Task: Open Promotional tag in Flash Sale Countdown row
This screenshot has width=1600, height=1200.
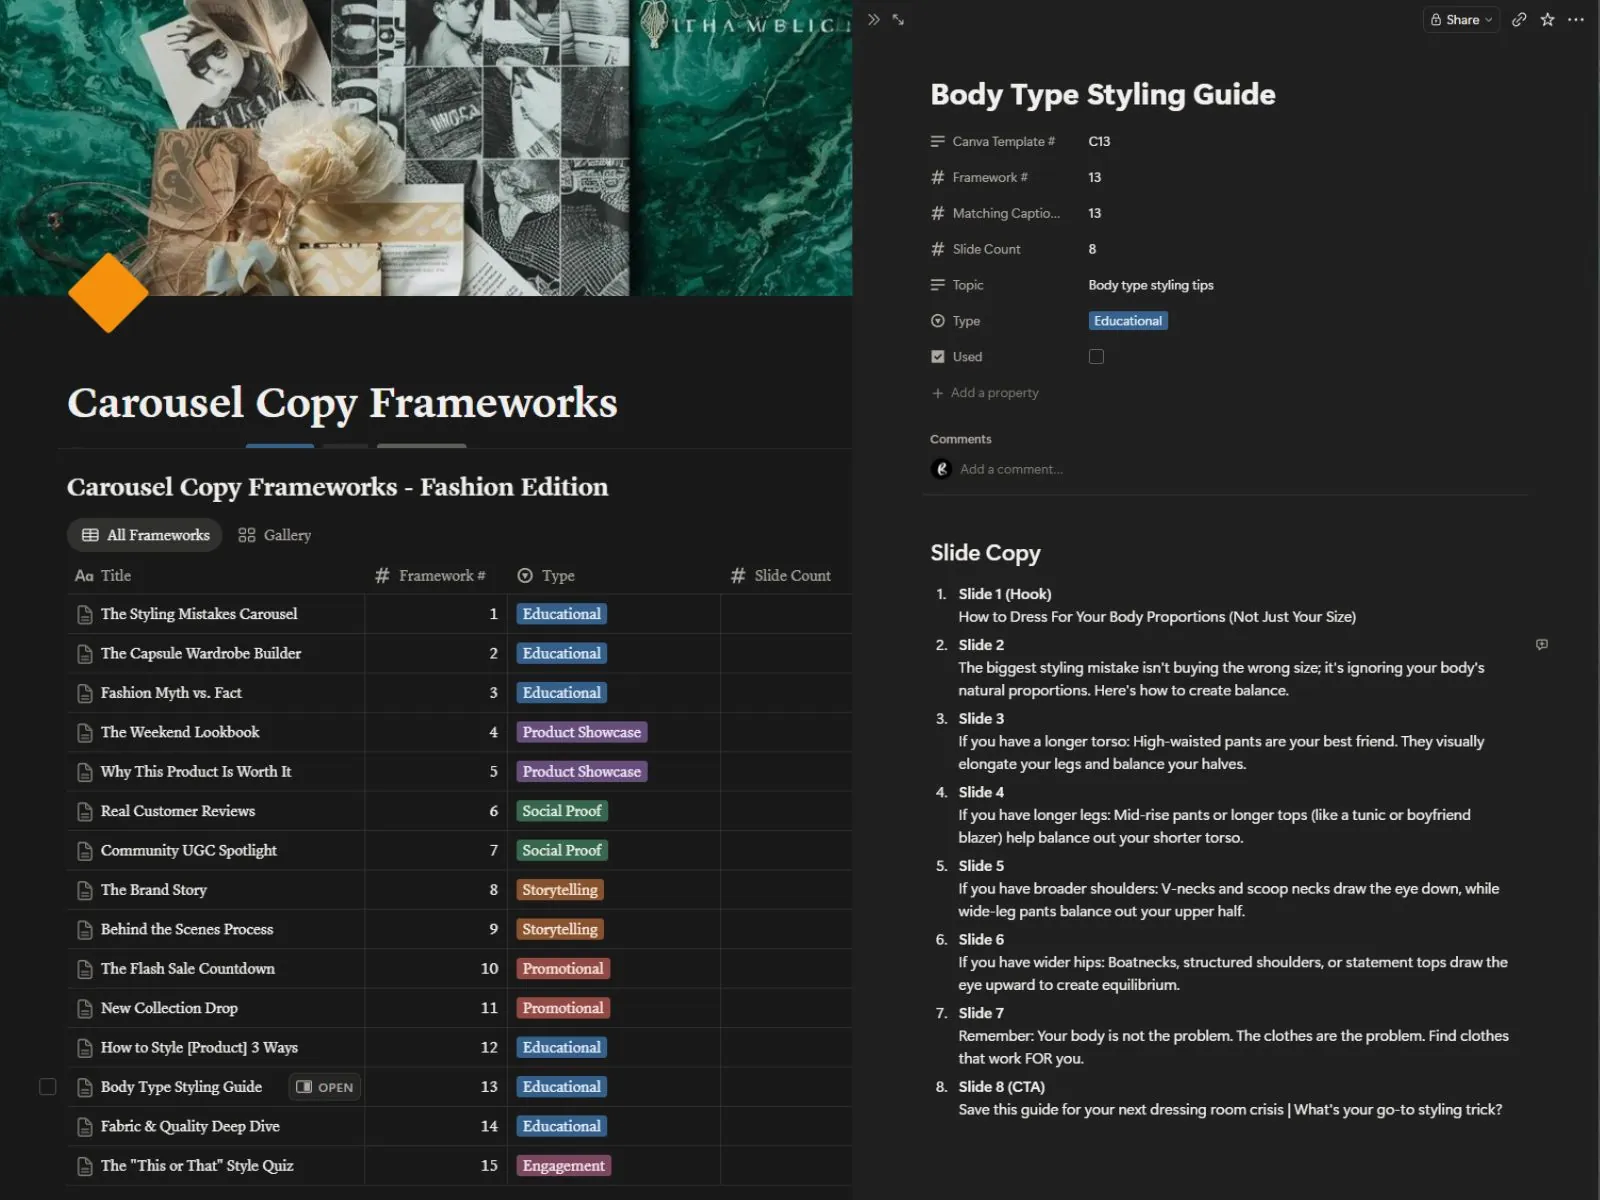Action: click(x=563, y=969)
